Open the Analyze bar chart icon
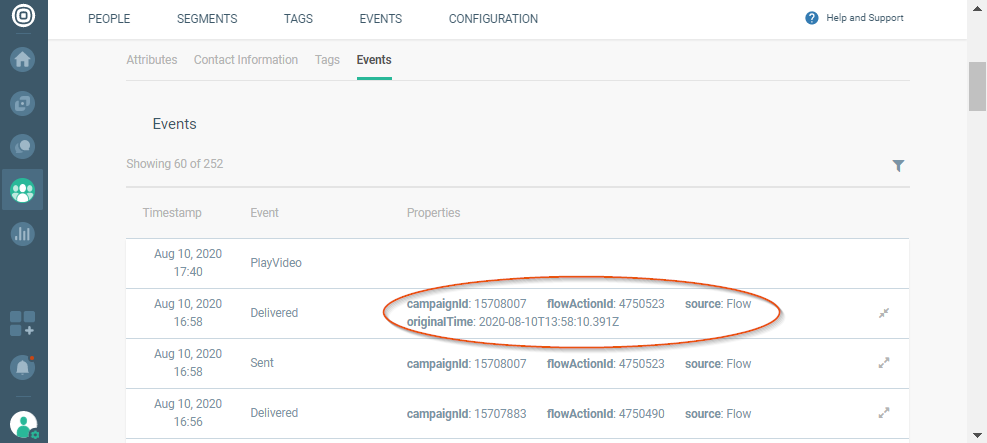Image resolution: width=987 pixels, height=443 pixels. 22,234
